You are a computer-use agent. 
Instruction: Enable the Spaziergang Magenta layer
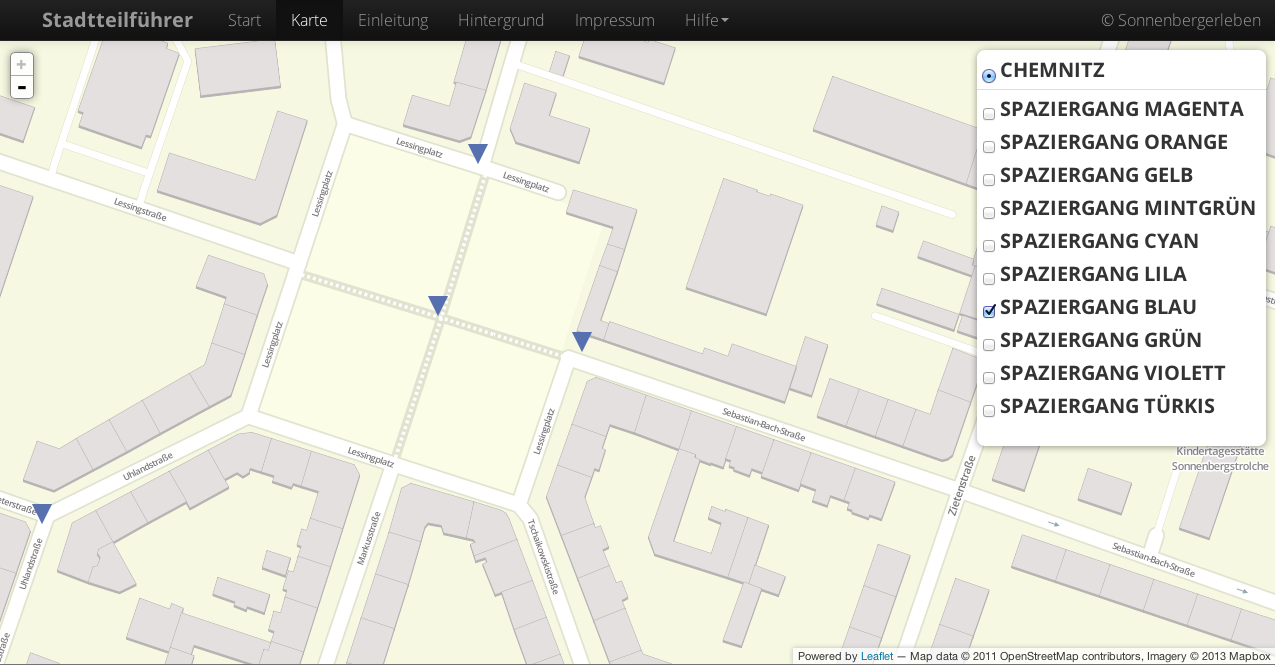[x=989, y=113]
